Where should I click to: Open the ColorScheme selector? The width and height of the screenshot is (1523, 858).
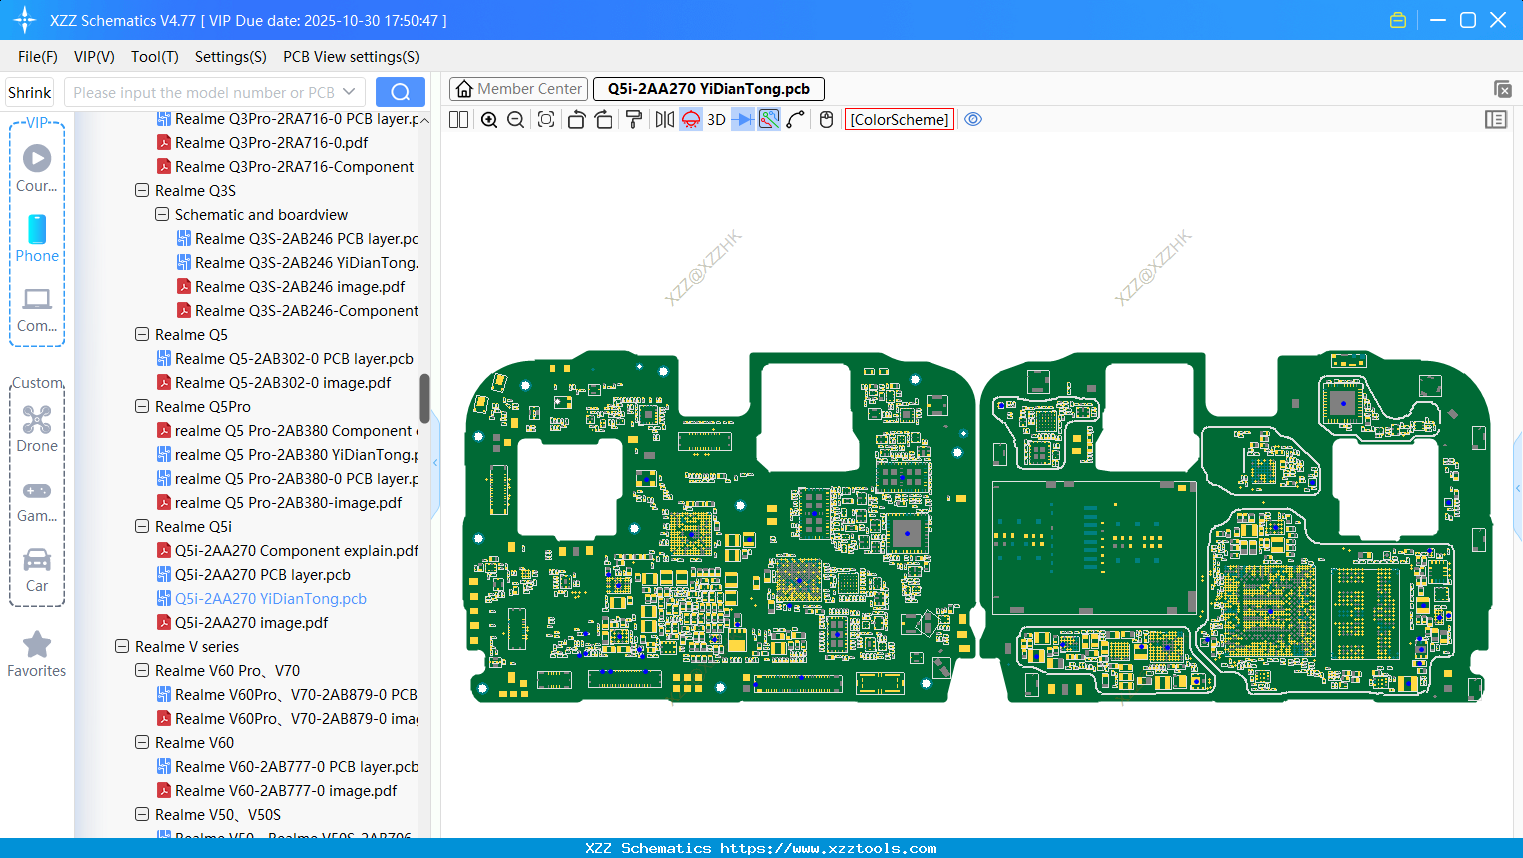899,120
